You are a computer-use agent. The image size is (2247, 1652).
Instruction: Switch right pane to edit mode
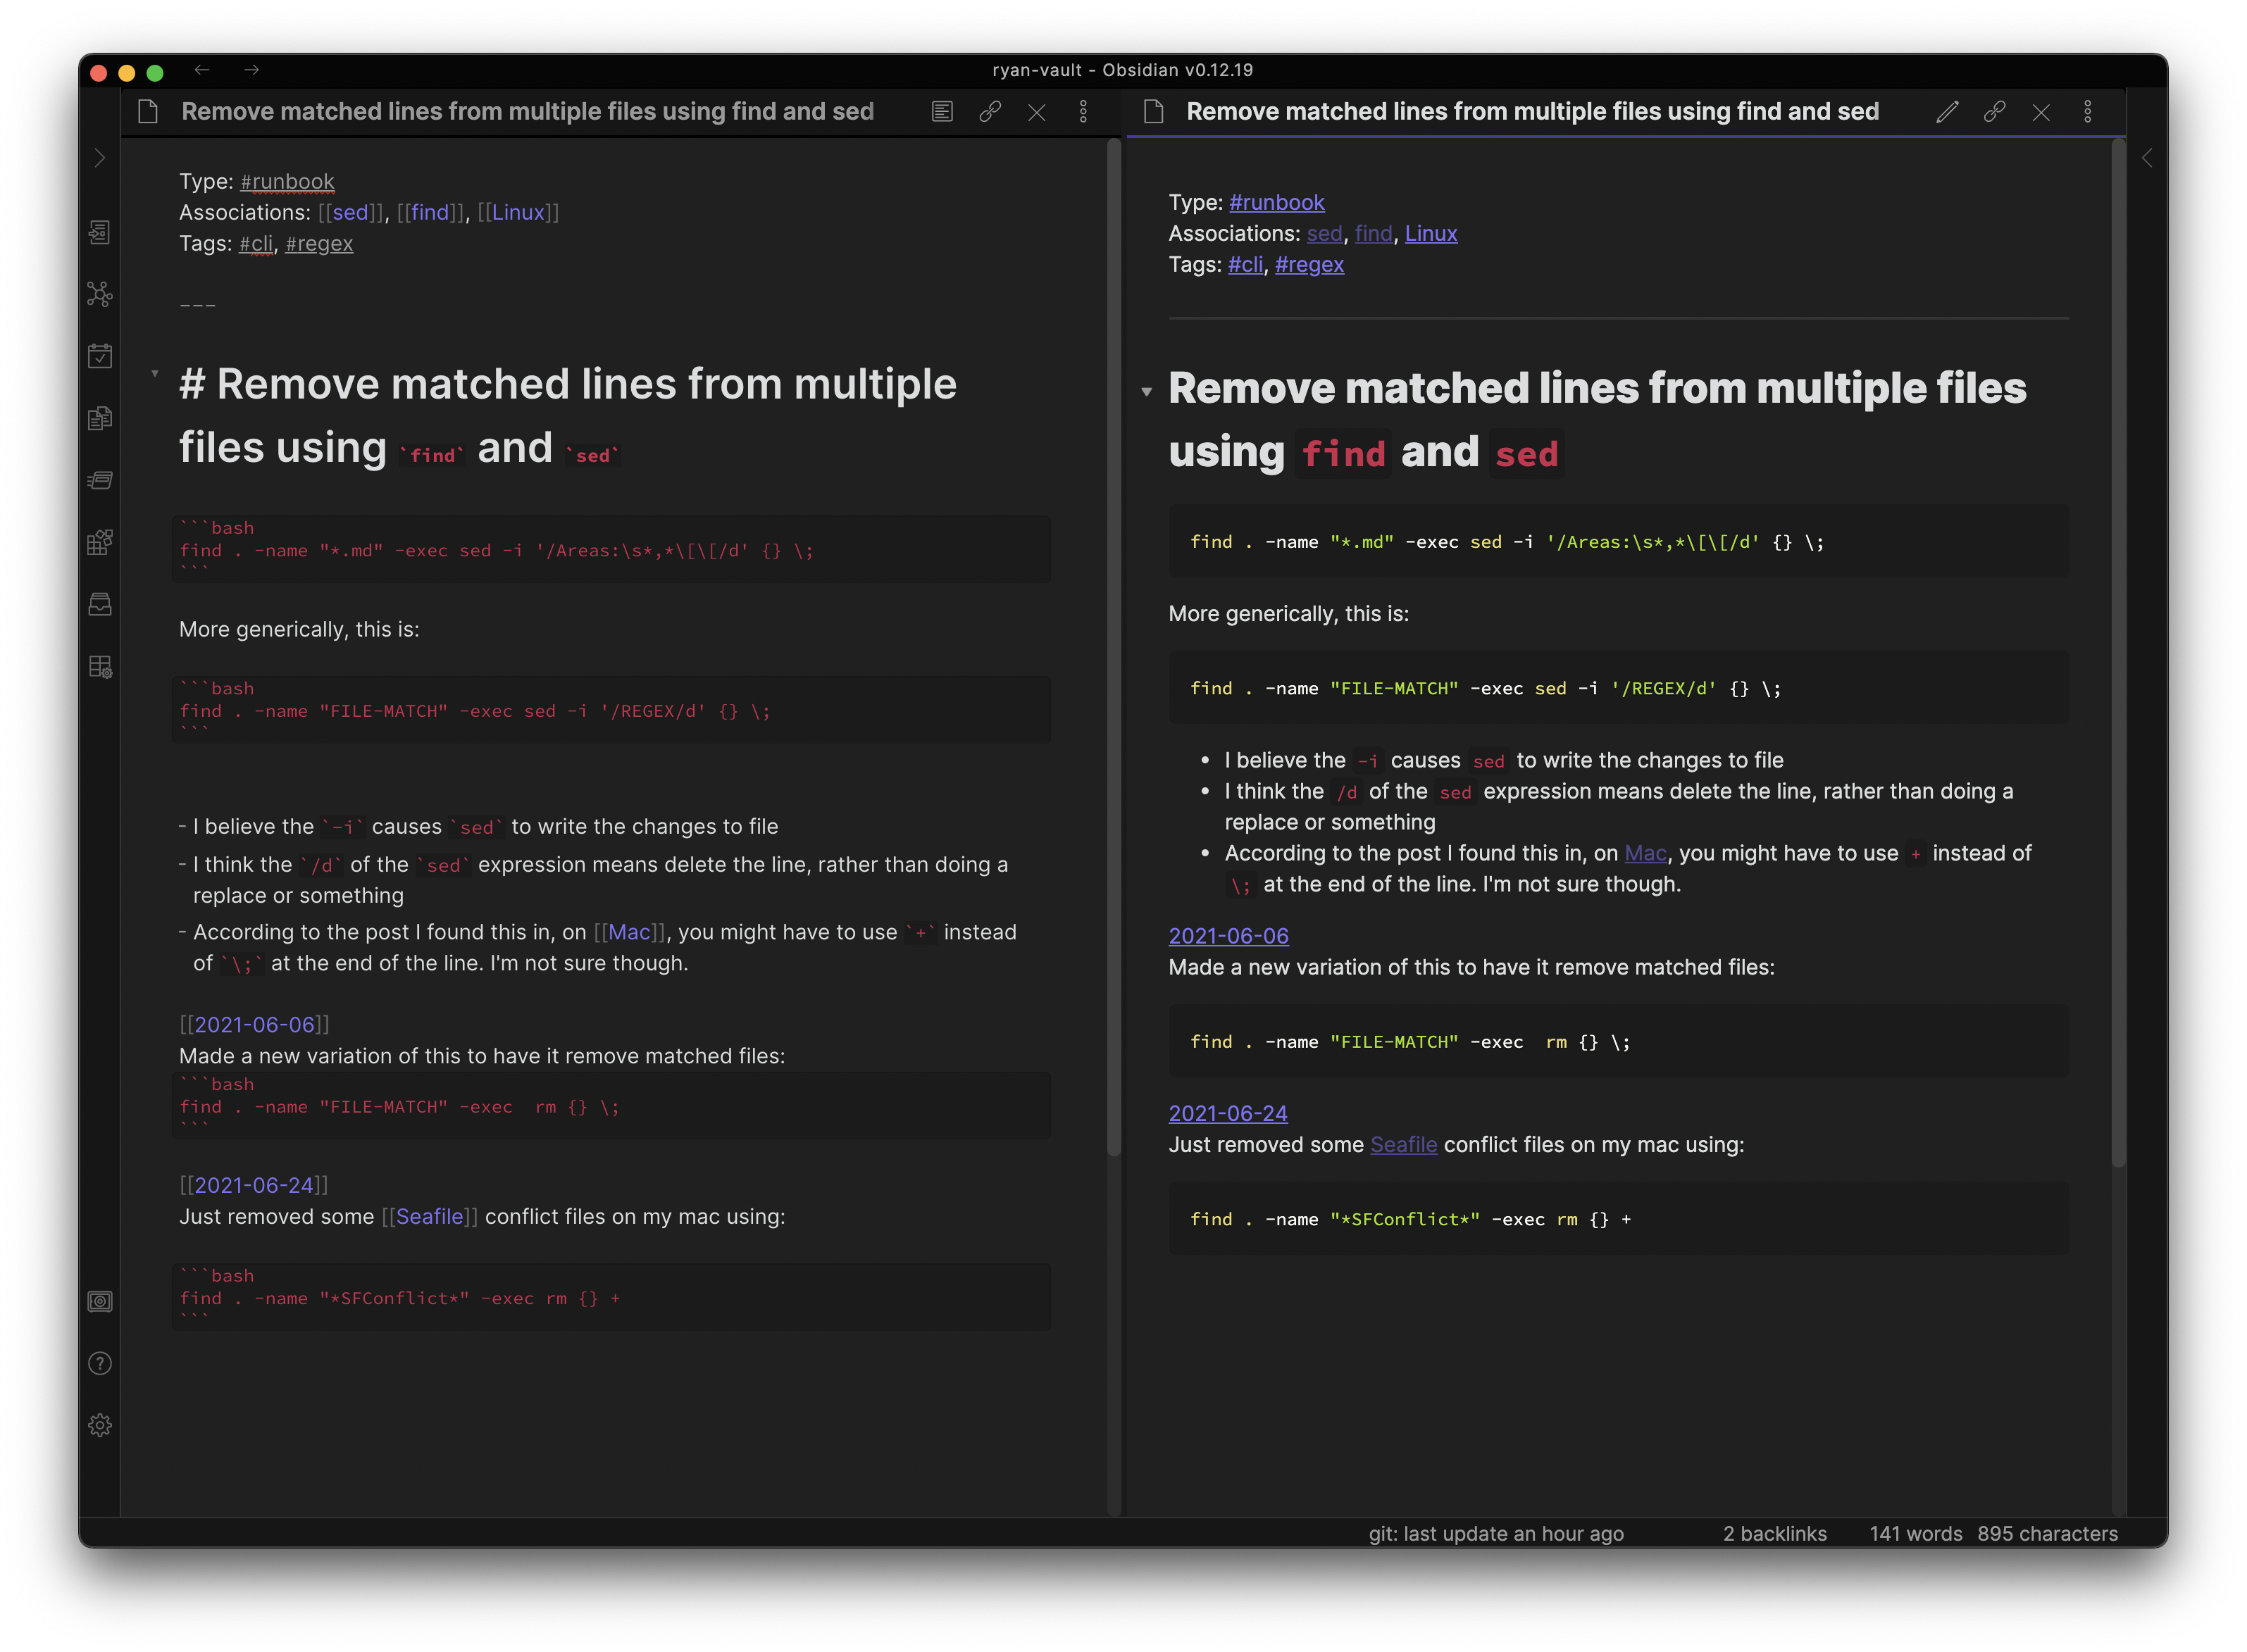pyautogui.click(x=1946, y=112)
